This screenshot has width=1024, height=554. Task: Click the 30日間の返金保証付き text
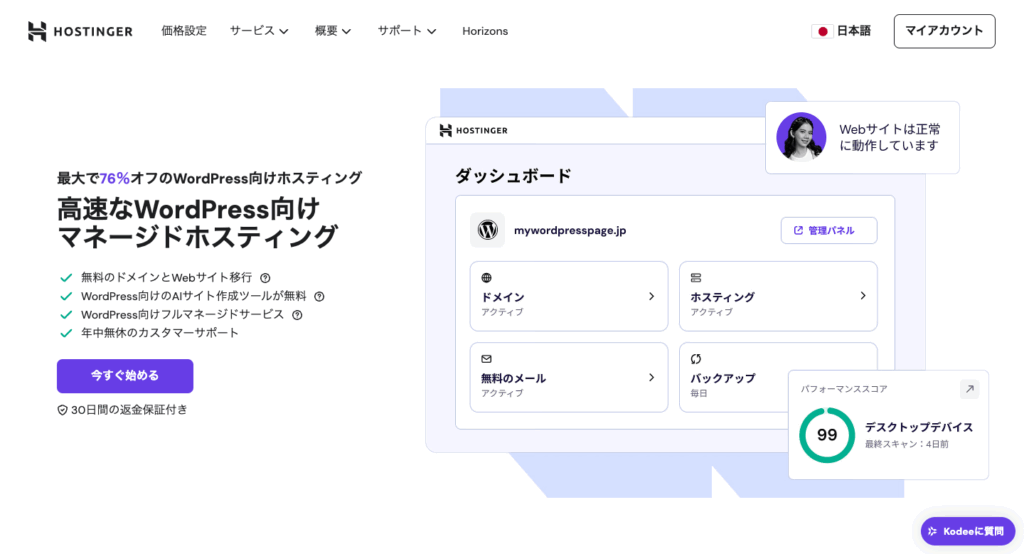pos(129,410)
